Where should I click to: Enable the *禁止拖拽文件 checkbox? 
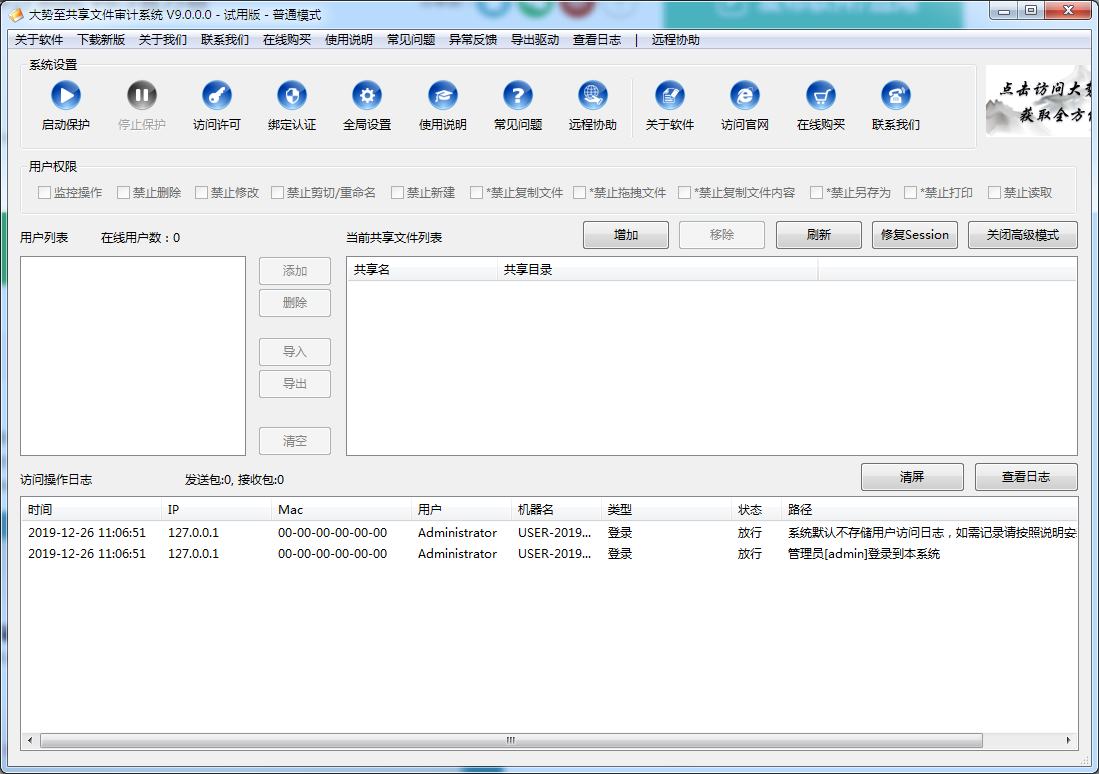[580, 193]
